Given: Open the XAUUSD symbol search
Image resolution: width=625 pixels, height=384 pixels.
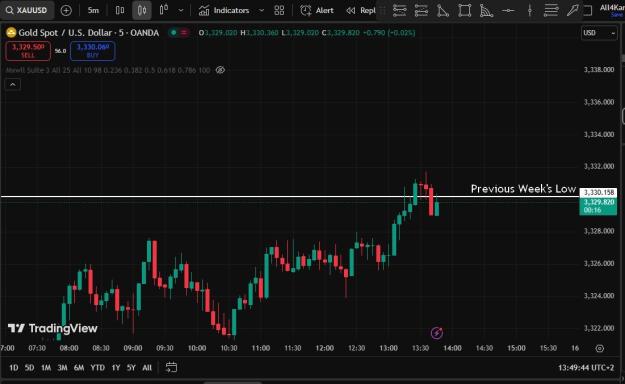Looking at the screenshot, I should 27,10.
